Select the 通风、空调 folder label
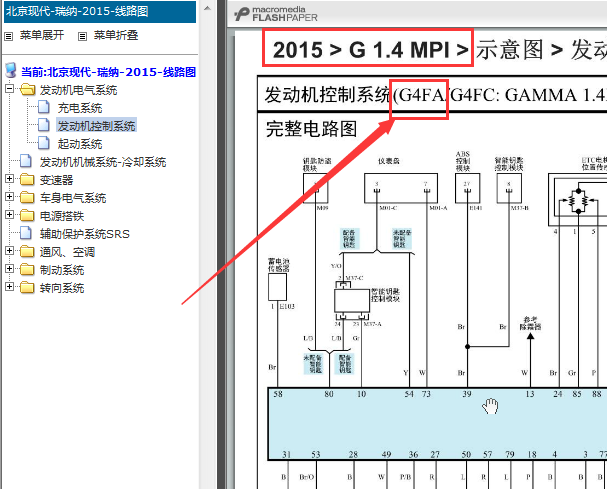Image resolution: width=607 pixels, height=489 pixels. [67, 252]
